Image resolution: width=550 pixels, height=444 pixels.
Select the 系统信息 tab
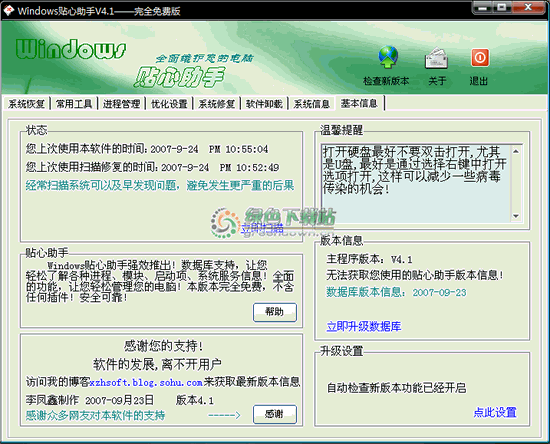point(311,104)
